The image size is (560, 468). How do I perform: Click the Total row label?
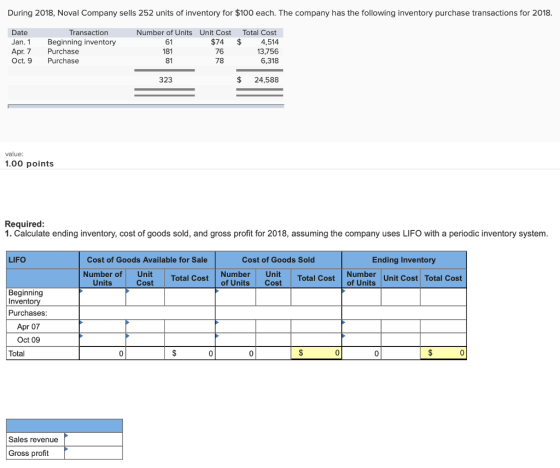[16, 353]
